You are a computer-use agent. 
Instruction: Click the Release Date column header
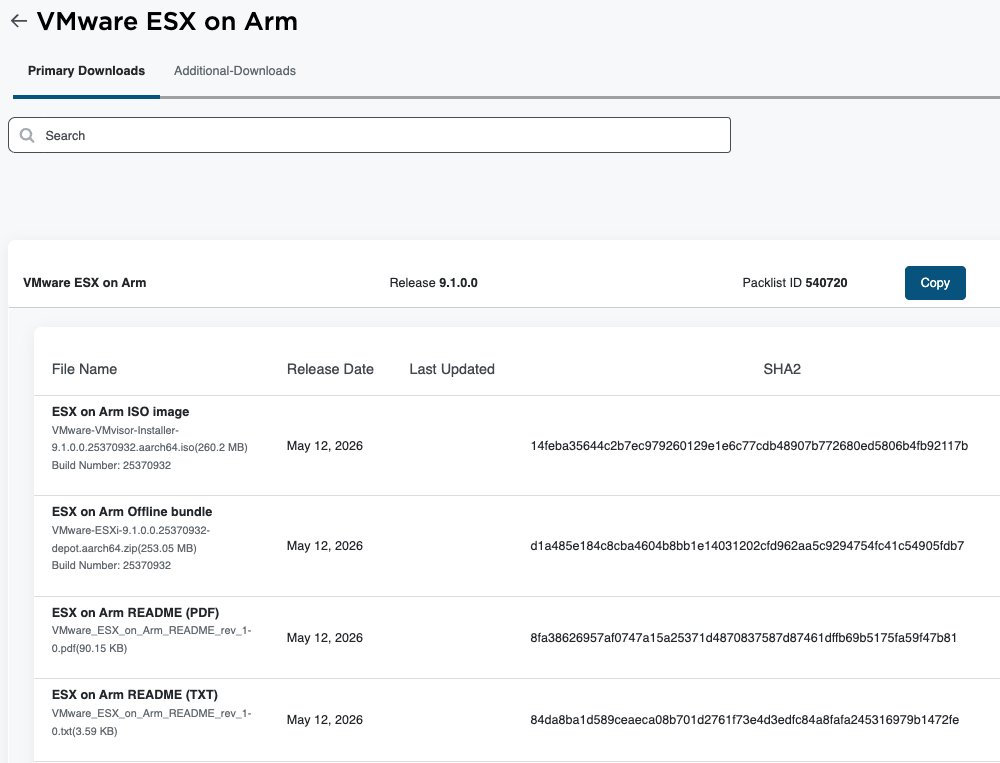coord(330,369)
